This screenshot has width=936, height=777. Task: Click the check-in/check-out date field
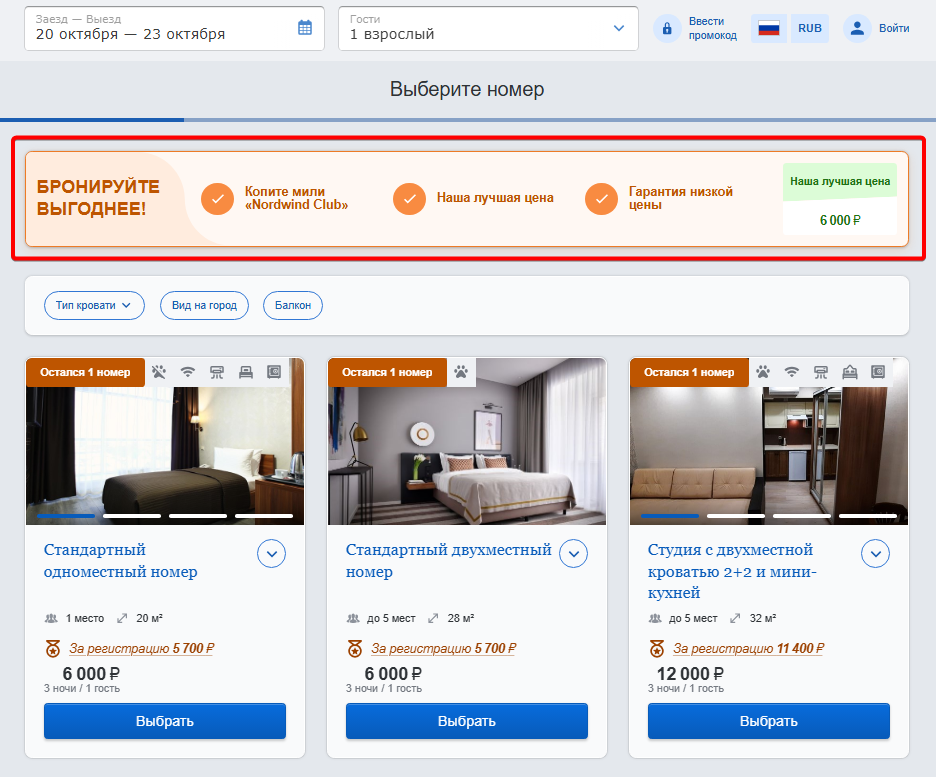[x=160, y=28]
